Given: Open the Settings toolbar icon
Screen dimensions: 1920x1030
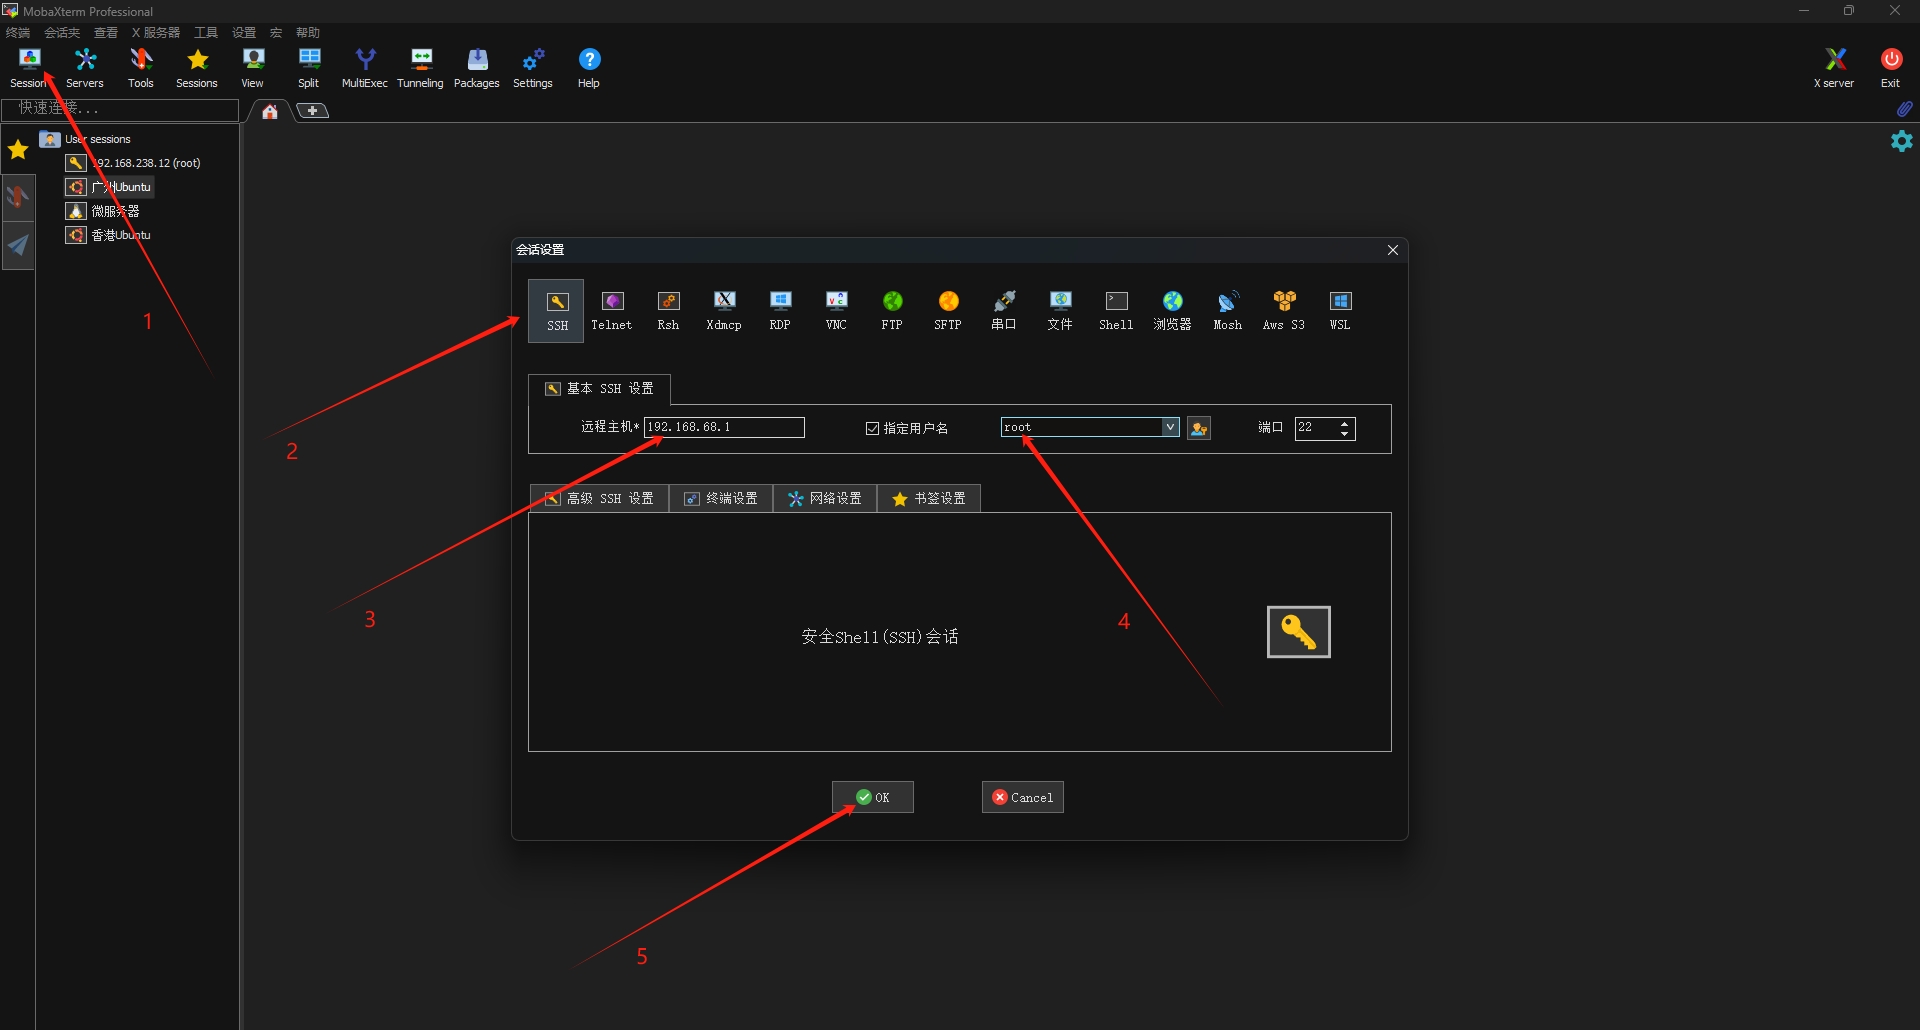Looking at the screenshot, I should [533, 68].
